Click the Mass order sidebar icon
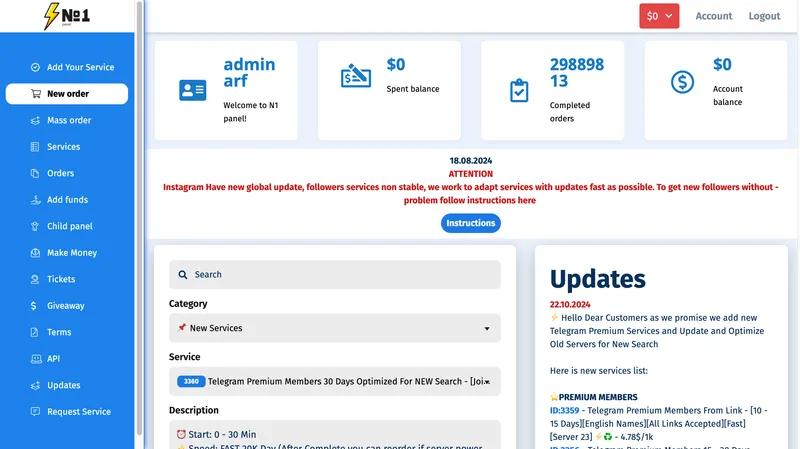This screenshot has height=449, width=800. pyautogui.click(x=36, y=120)
